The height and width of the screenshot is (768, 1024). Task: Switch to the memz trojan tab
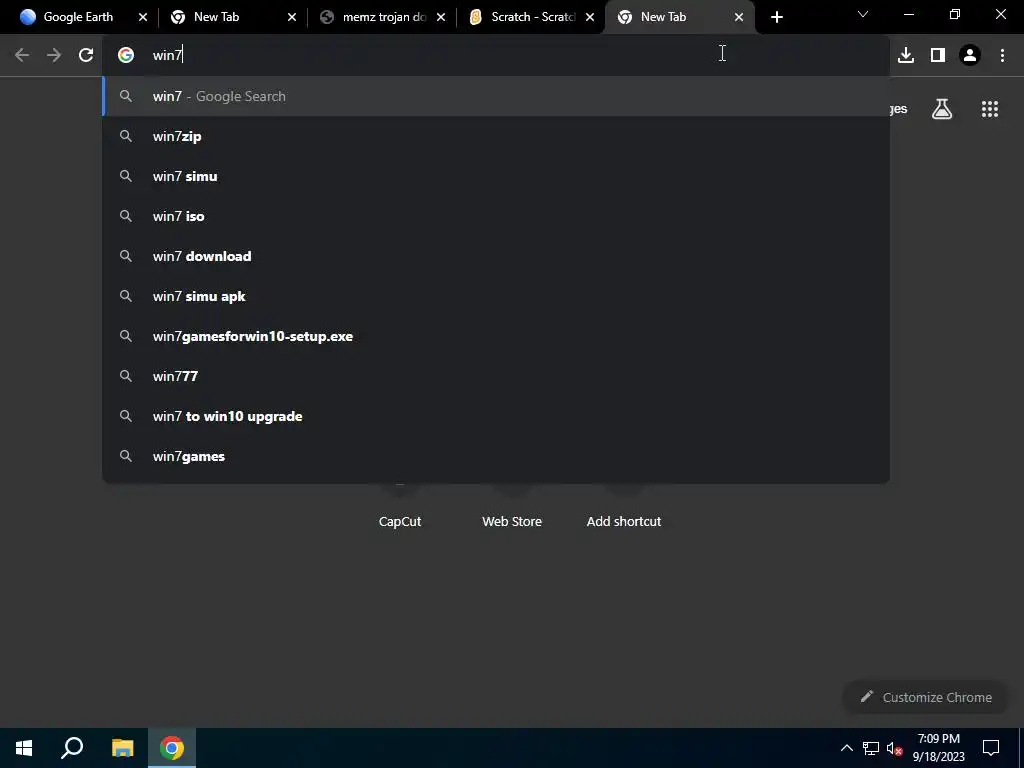coord(384,17)
